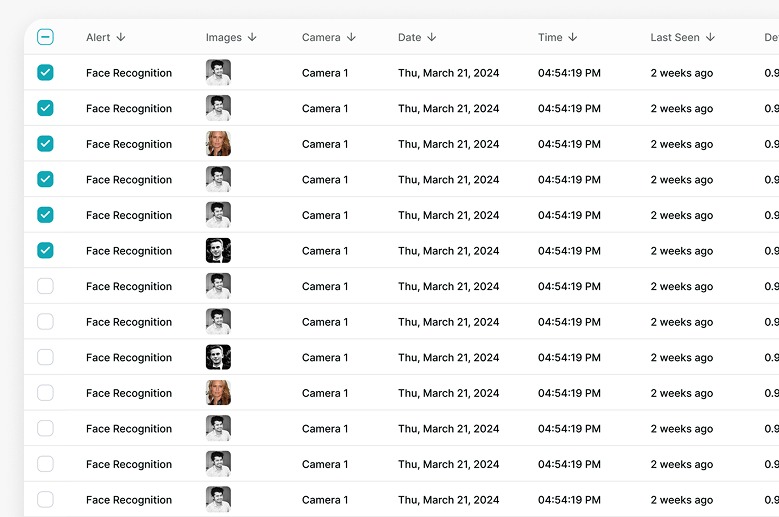Click Camera 1 in the fourth row
This screenshot has height=517, width=779.
(325, 180)
